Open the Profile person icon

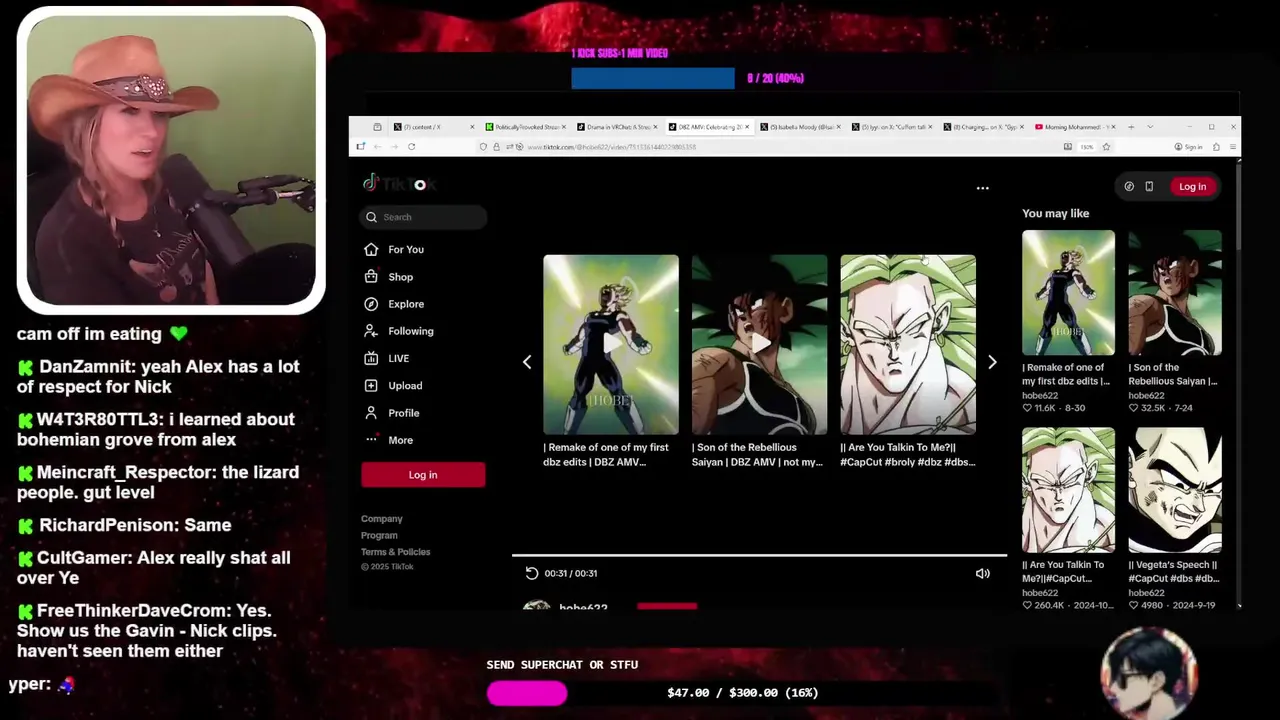(371, 413)
